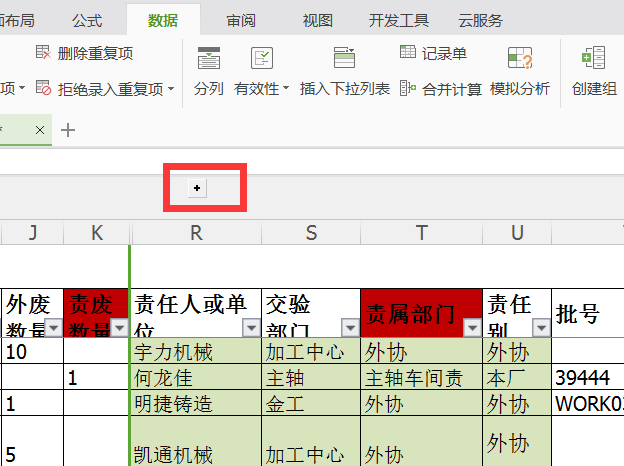Close the current document tab
The image size is (624, 466).
click(40, 130)
